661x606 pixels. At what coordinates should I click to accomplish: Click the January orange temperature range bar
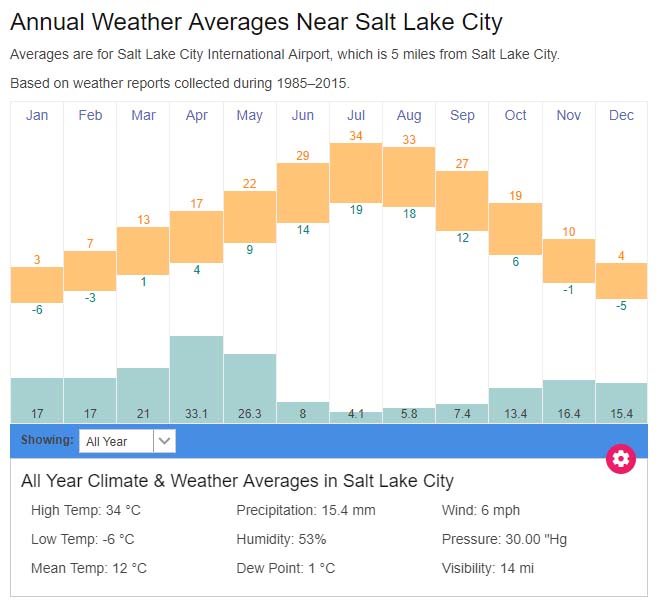tap(37, 285)
